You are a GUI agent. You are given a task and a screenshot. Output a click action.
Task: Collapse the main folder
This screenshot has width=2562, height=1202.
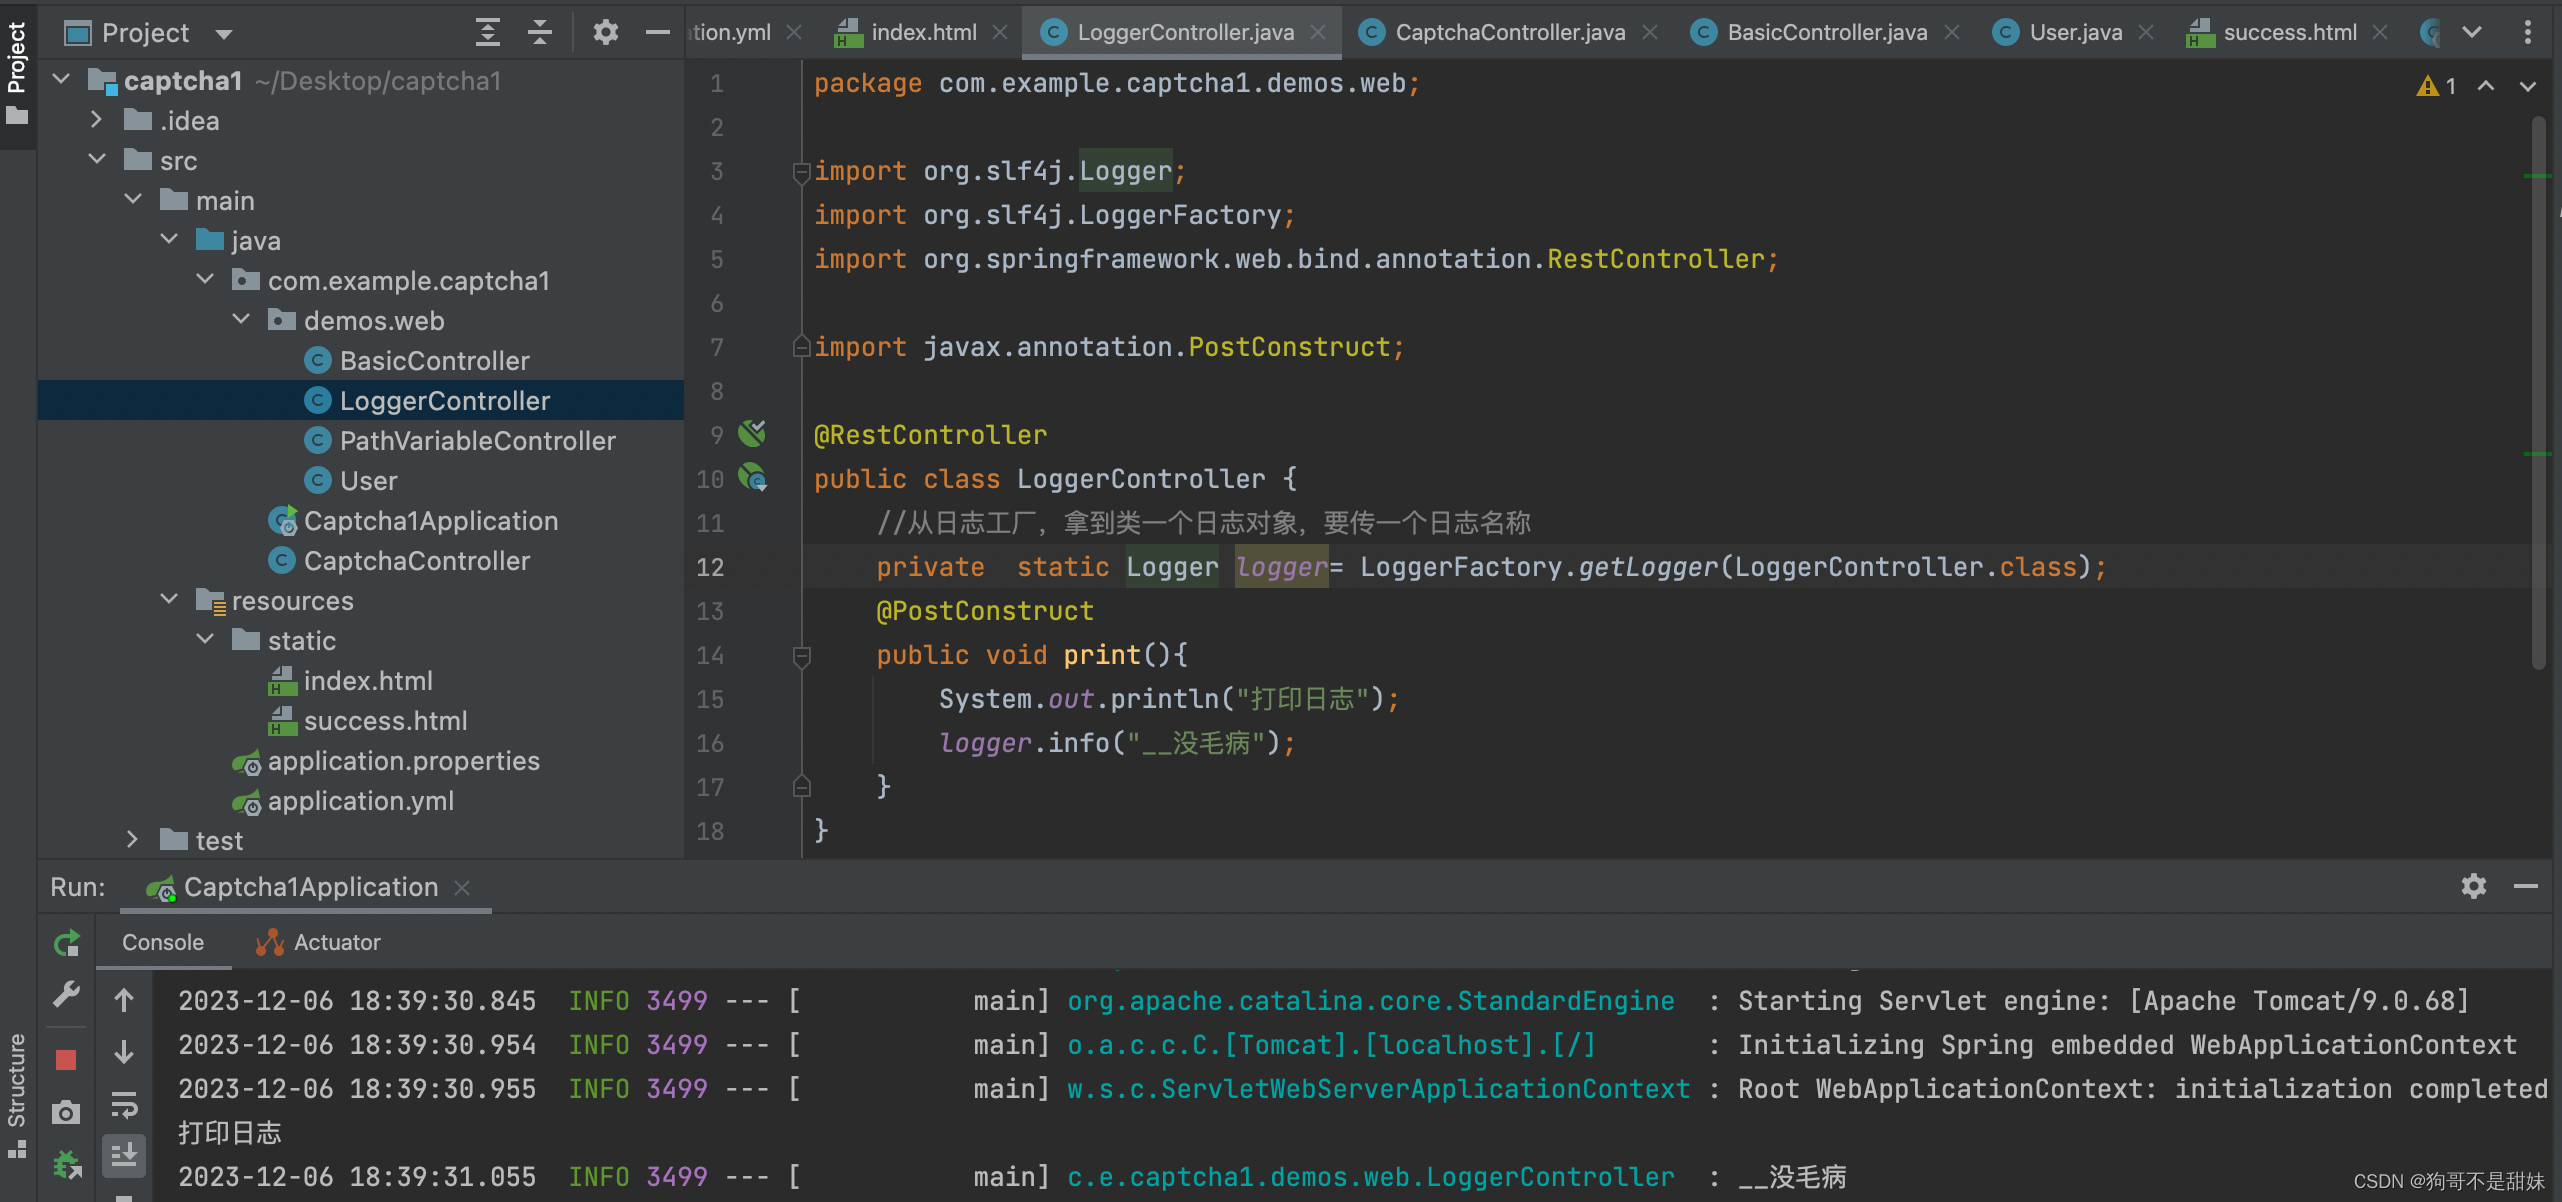tap(133, 199)
